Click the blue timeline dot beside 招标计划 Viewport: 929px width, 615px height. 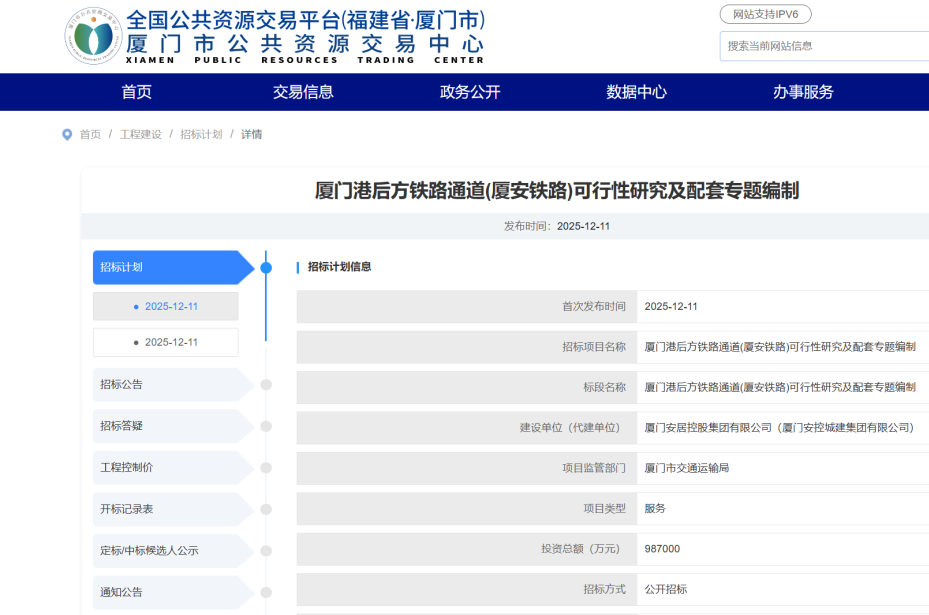(x=266, y=268)
